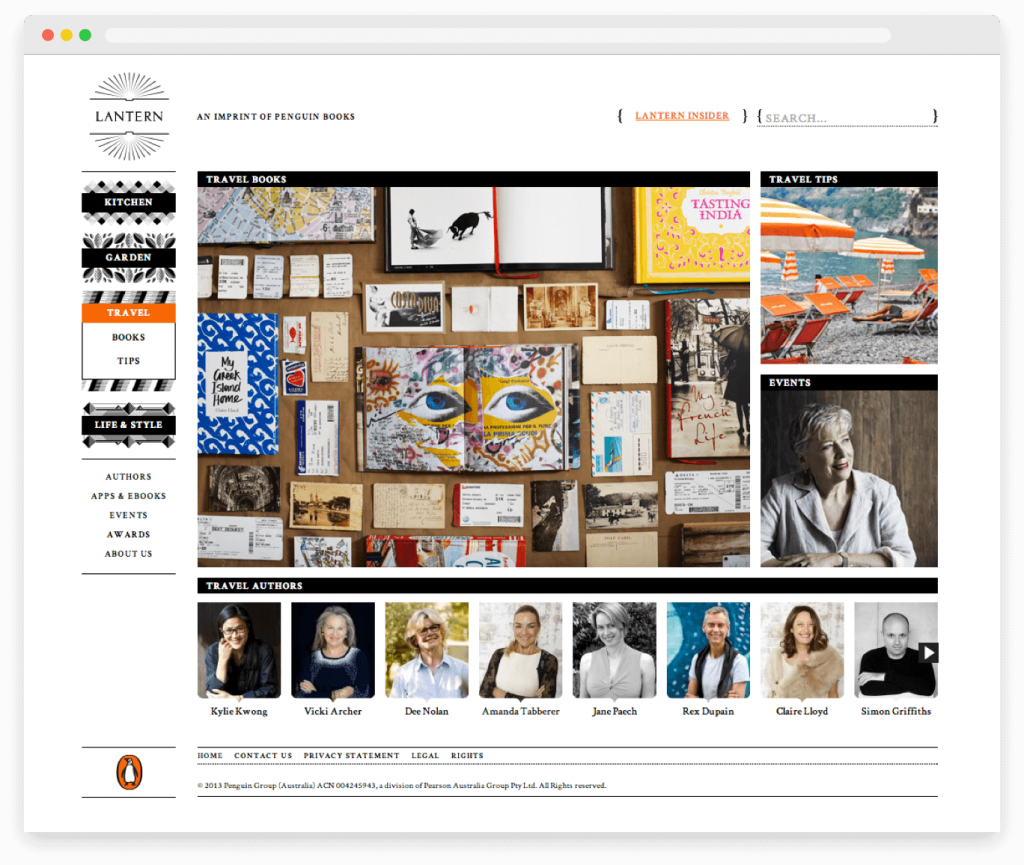This screenshot has height=865, width=1024.
Task: Select Amanda Tabberer's author photo
Action: pyautogui.click(x=520, y=650)
